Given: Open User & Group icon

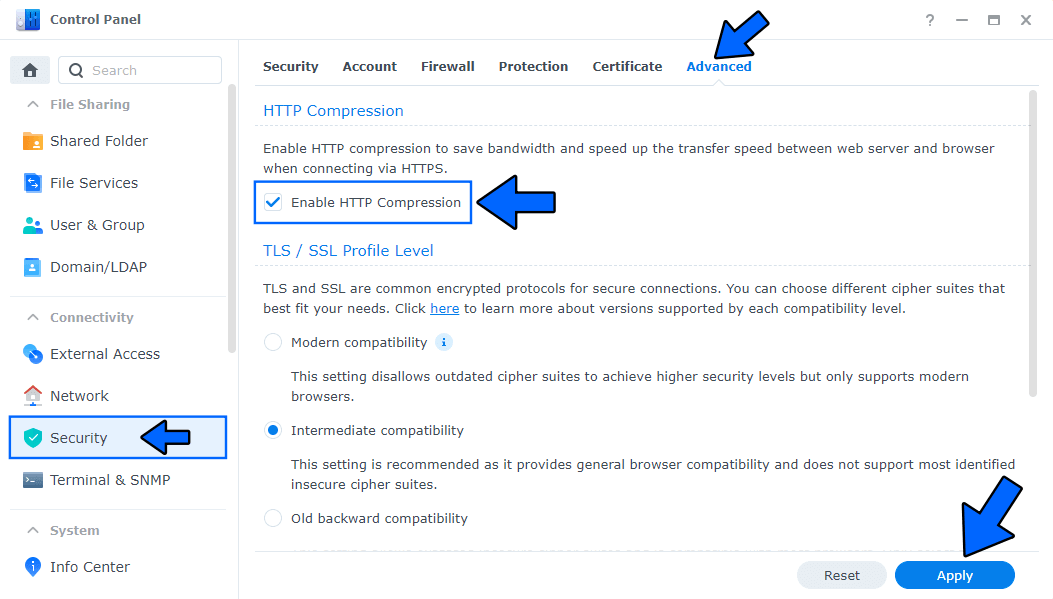Looking at the screenshot, I should [33, 225].
